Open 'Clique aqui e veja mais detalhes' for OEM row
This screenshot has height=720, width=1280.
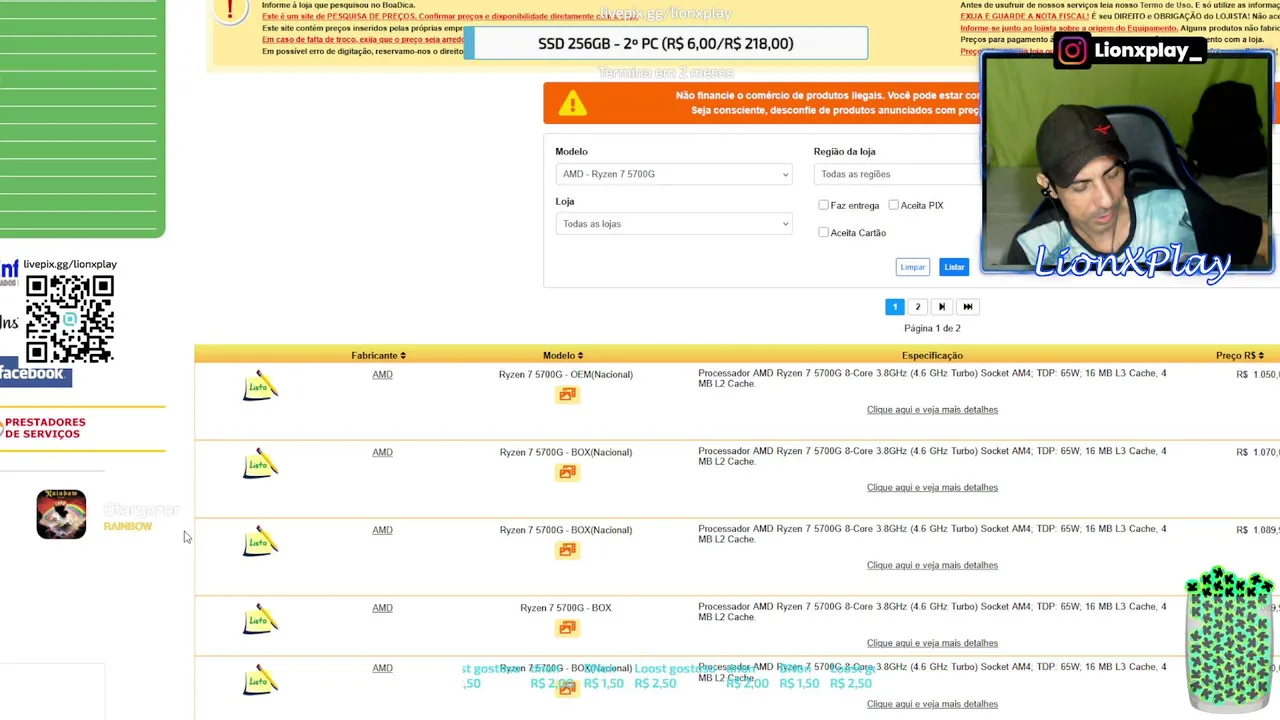click(x=932, y=410)
